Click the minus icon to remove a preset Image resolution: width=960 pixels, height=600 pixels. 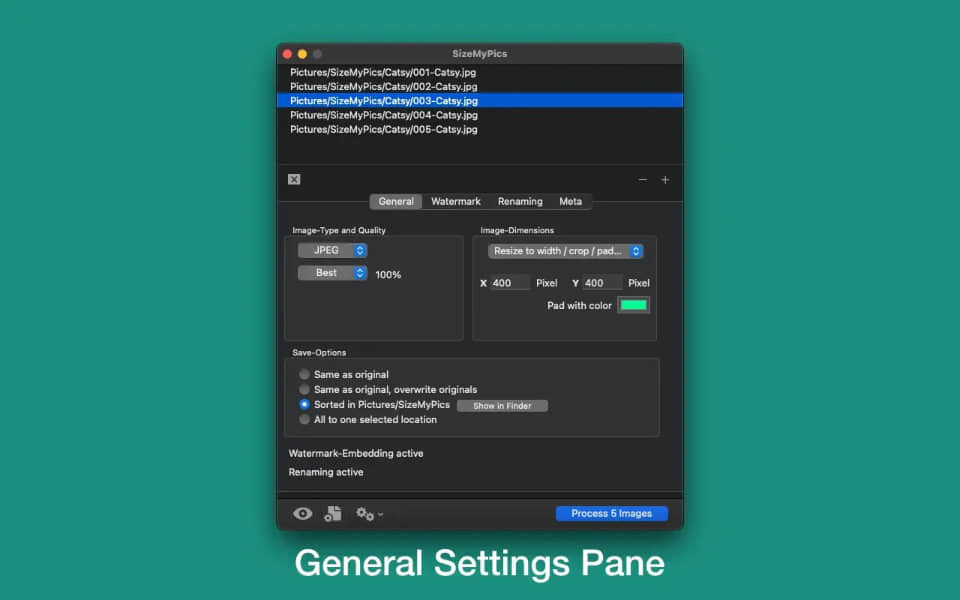[643, 179]
